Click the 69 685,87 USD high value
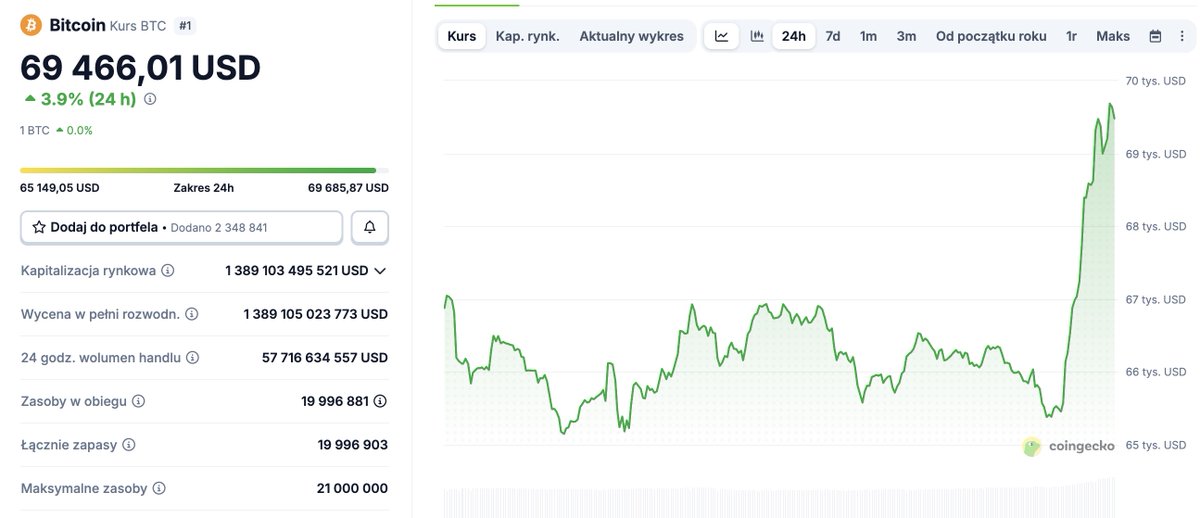The height and width of the screenshot is (518, 1200). click(x=348, y=188)
